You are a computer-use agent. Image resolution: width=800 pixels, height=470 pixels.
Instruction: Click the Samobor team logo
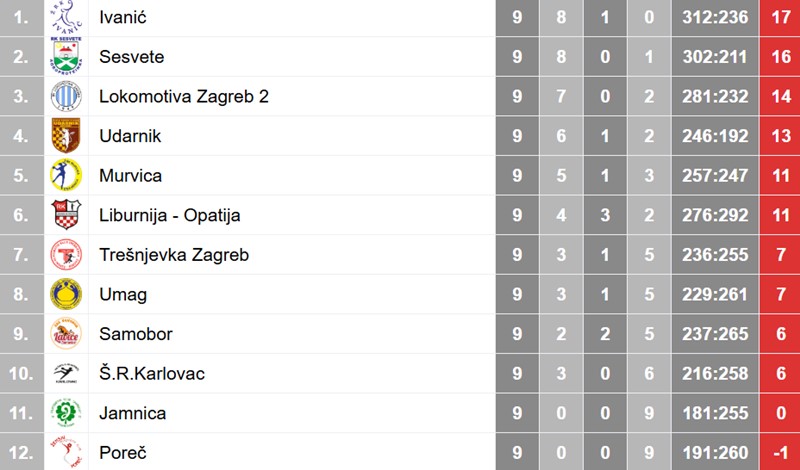67,333
